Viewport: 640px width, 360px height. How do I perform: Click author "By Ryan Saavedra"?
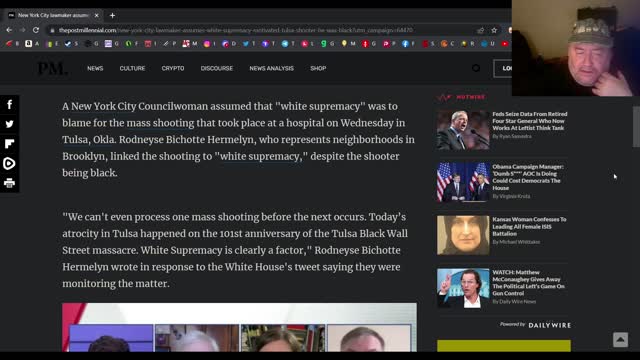512,136
